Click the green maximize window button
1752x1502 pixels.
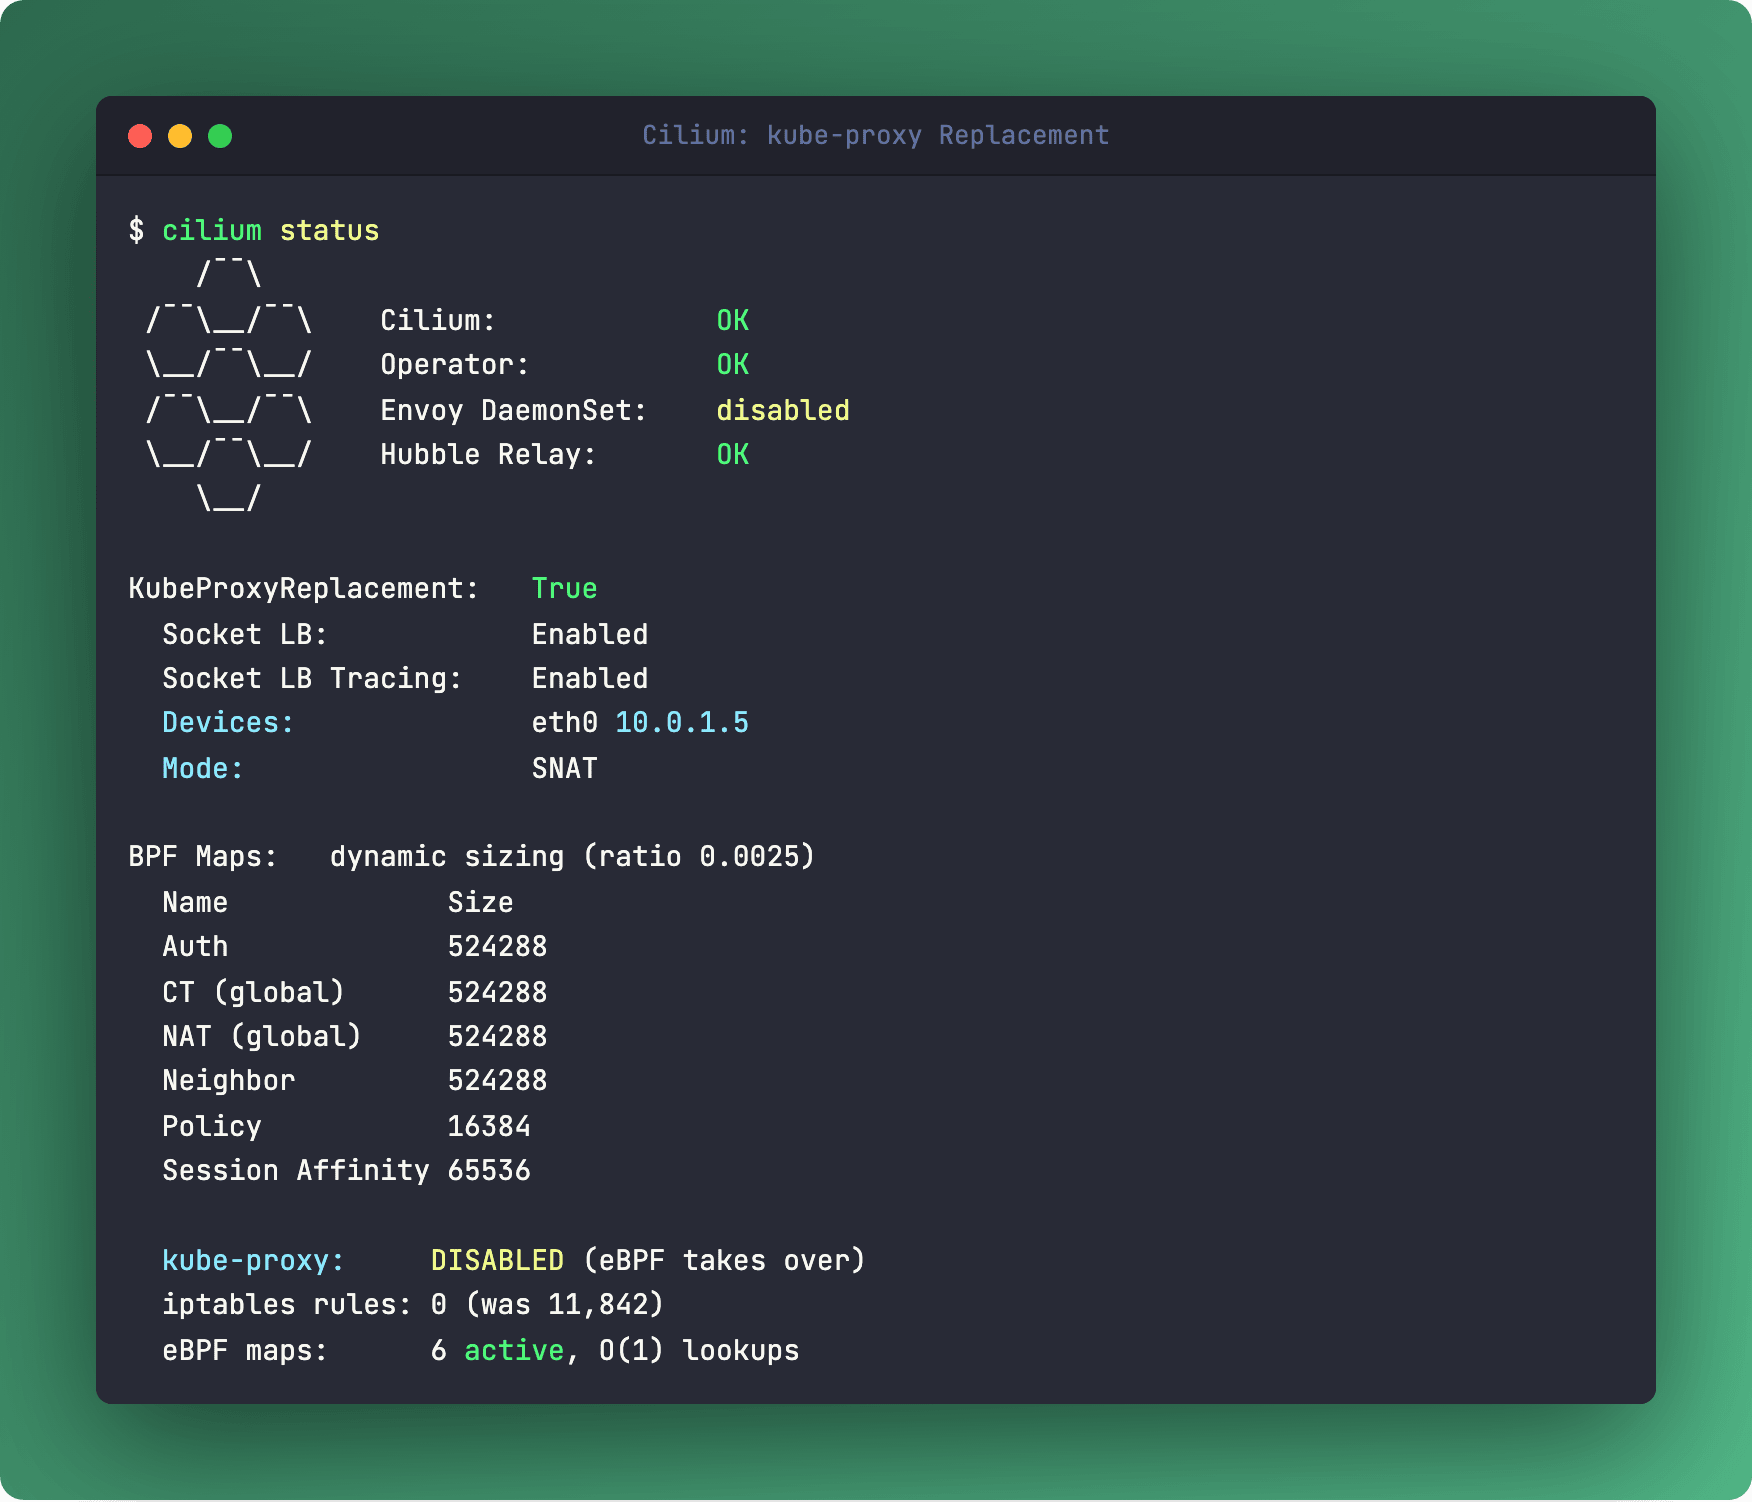pos(220,136)
